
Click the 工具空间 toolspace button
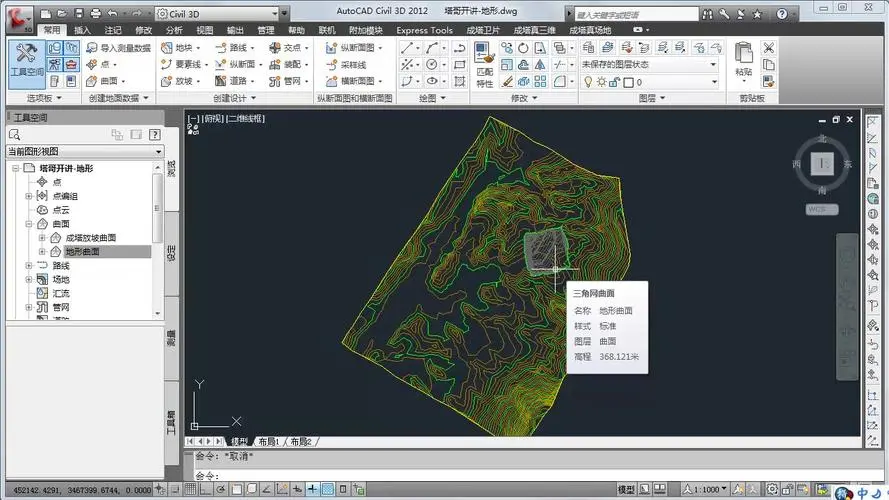click(25, 61)
